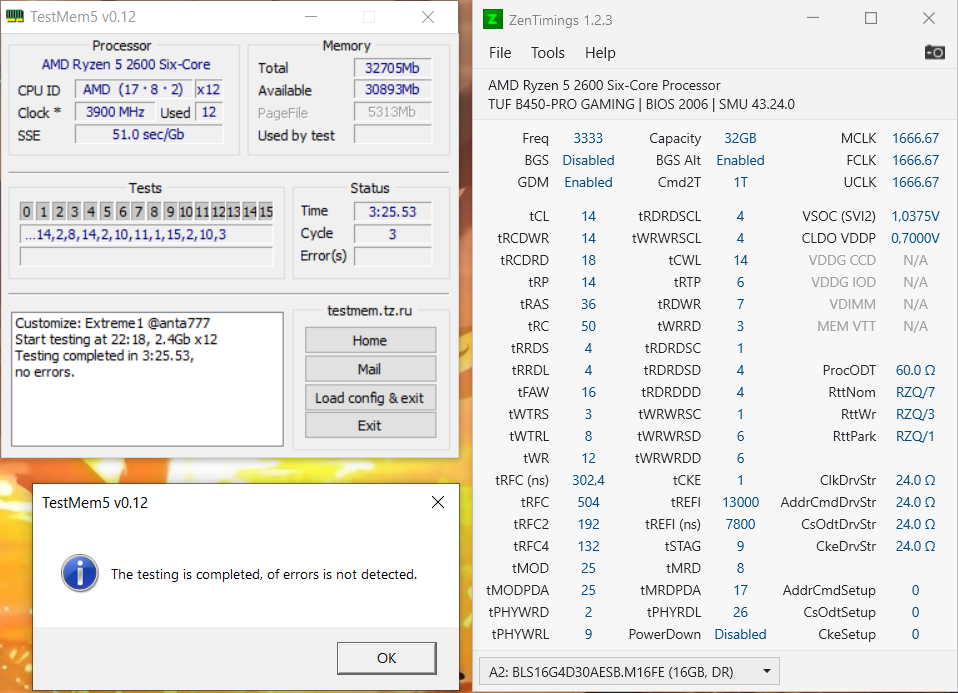Click the Exit button in TestMem5
958x693 pixels.
(370, 425)
